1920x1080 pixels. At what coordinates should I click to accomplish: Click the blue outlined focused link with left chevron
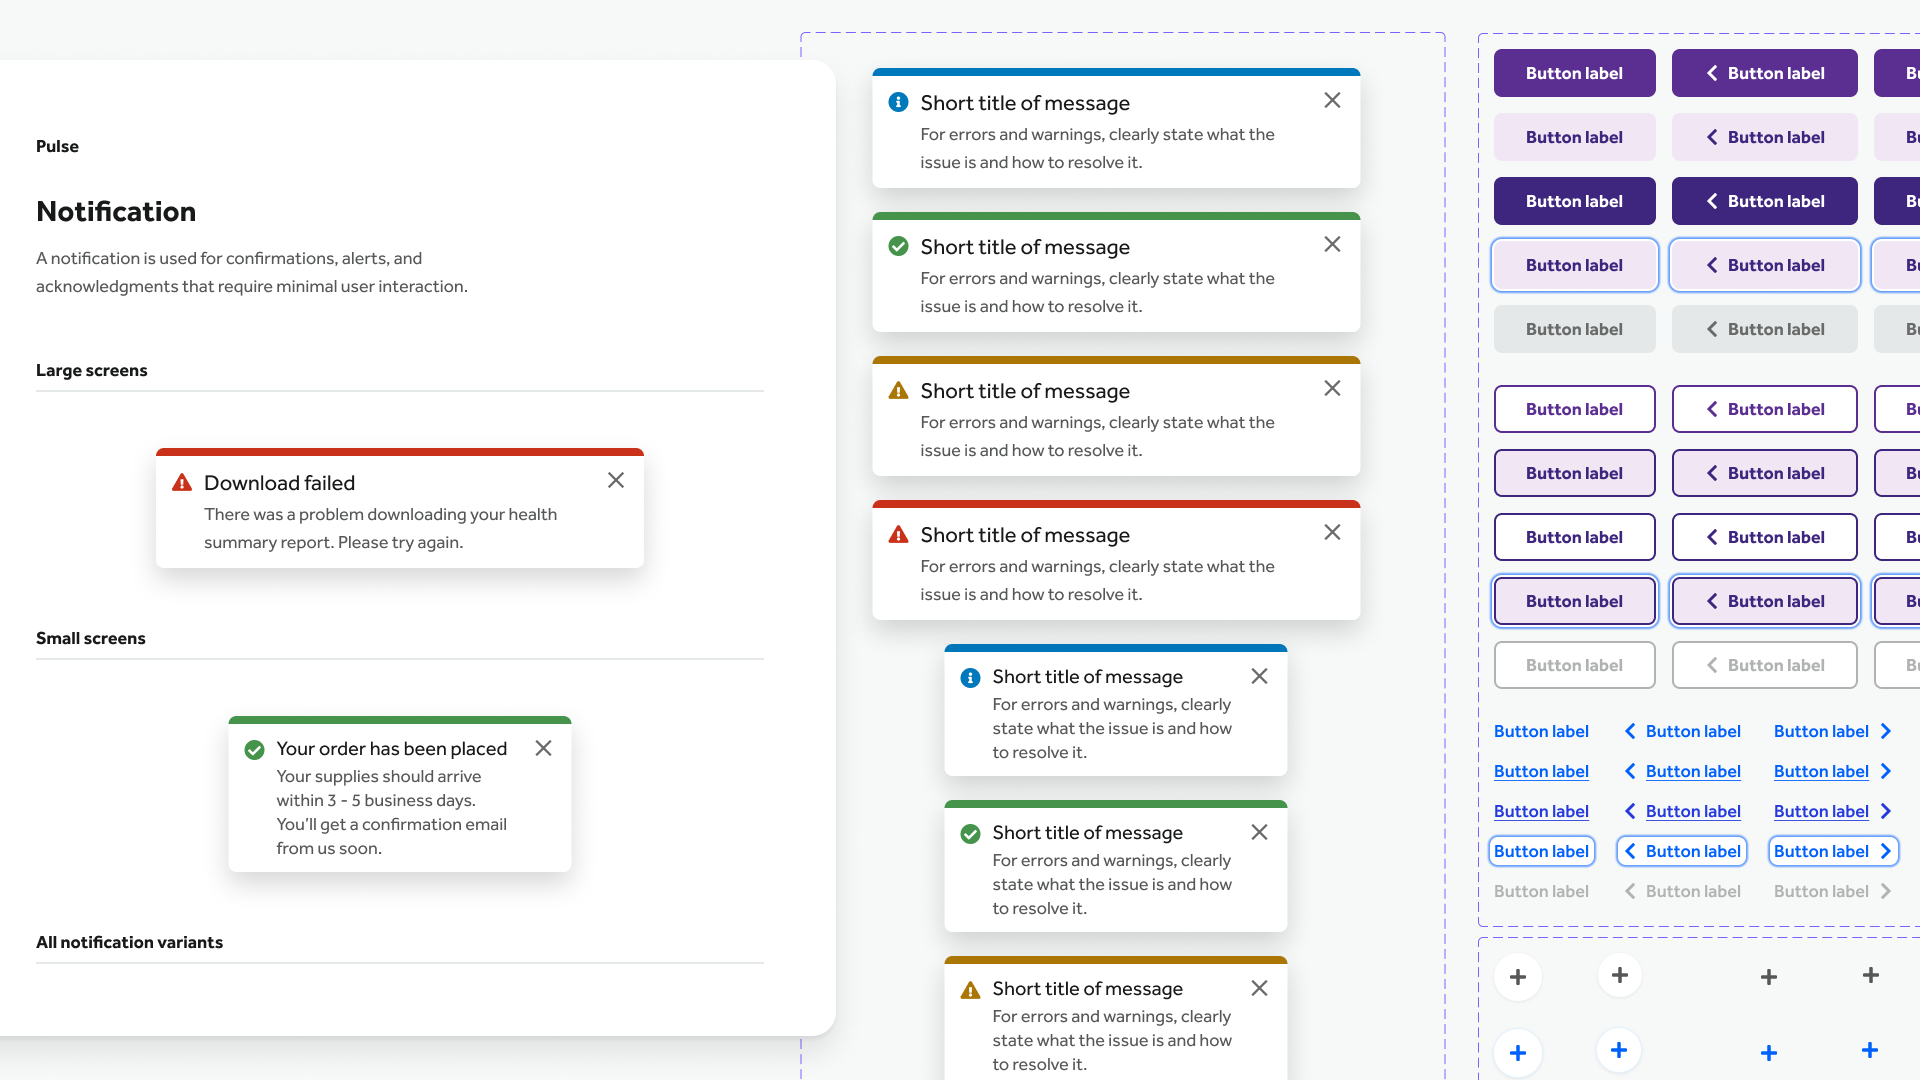point(1682,851)
